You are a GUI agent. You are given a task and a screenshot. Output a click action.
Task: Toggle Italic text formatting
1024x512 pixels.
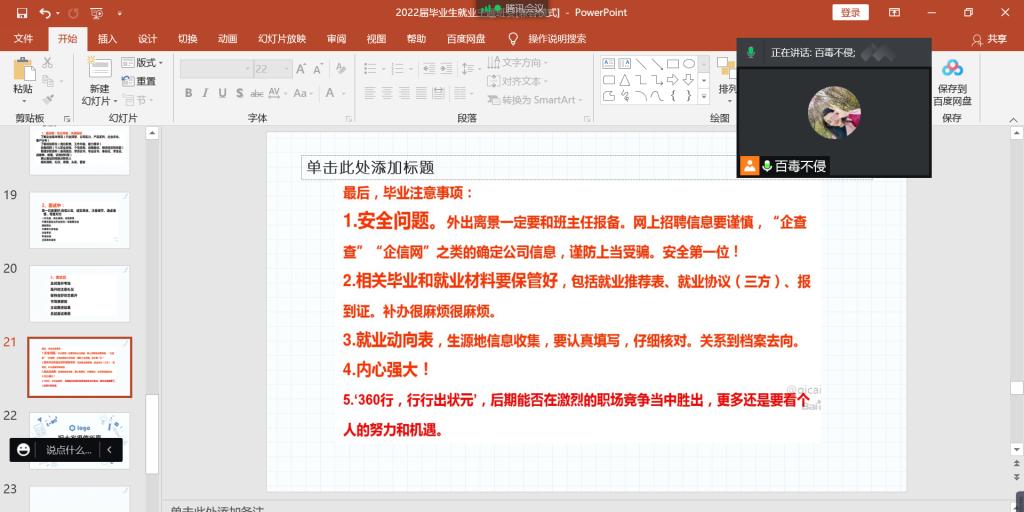207,93
